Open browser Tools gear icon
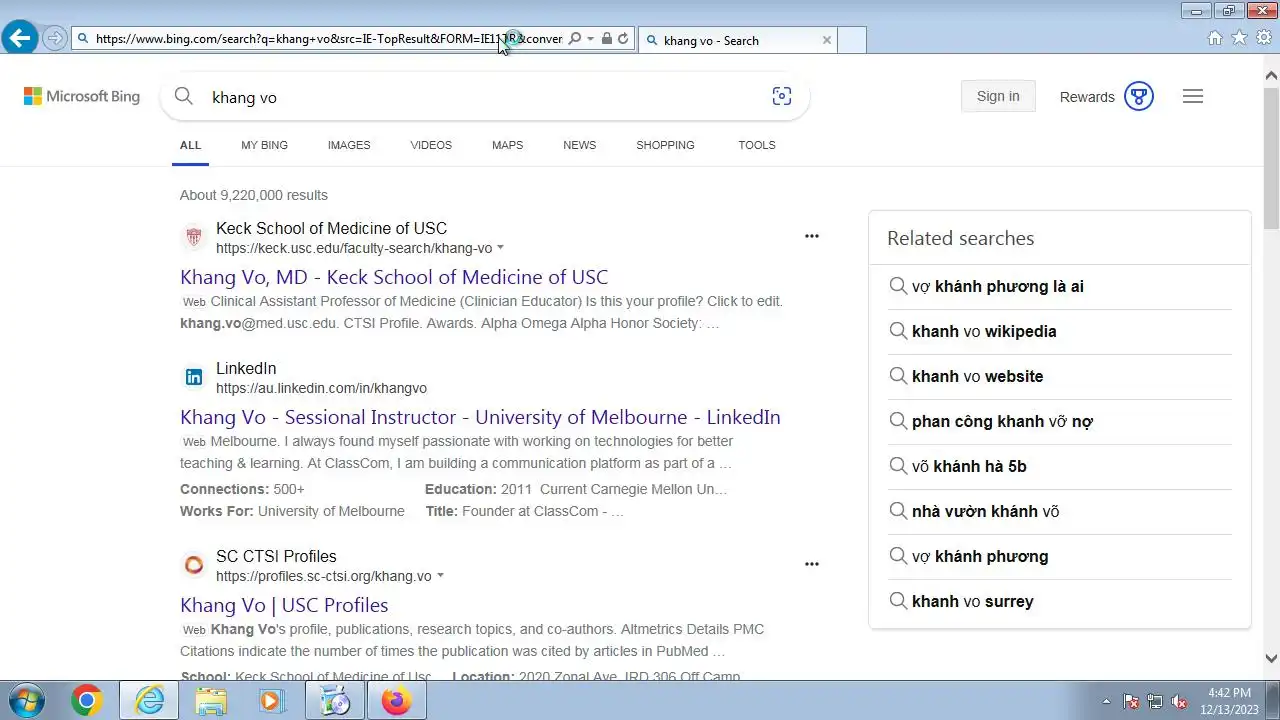This screenshot has height=720, width=1280. pos(1264,38)
